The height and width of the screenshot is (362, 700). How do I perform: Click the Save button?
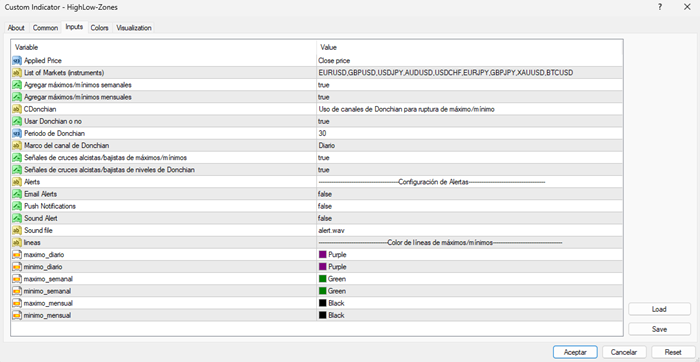tap(659, 329)
